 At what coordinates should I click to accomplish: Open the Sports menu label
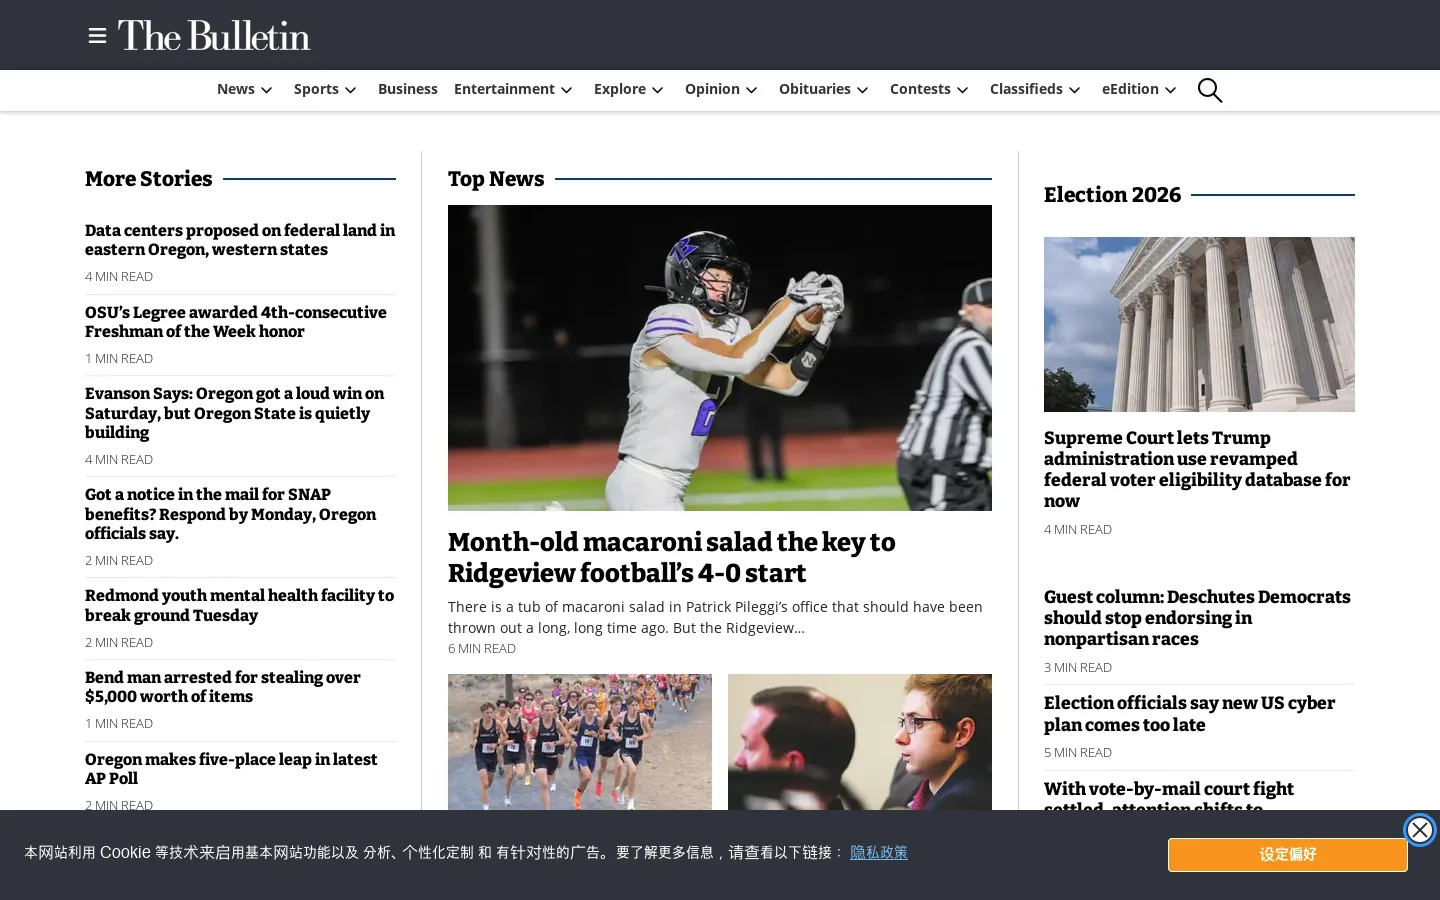coord(316,89)
